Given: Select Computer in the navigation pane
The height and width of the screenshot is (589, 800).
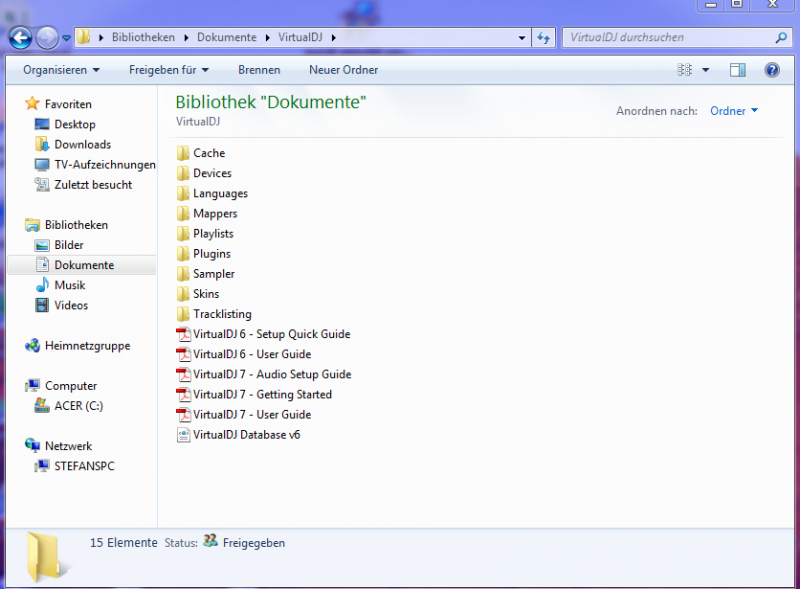Looking at the screenshot, I should pos(70,386).
